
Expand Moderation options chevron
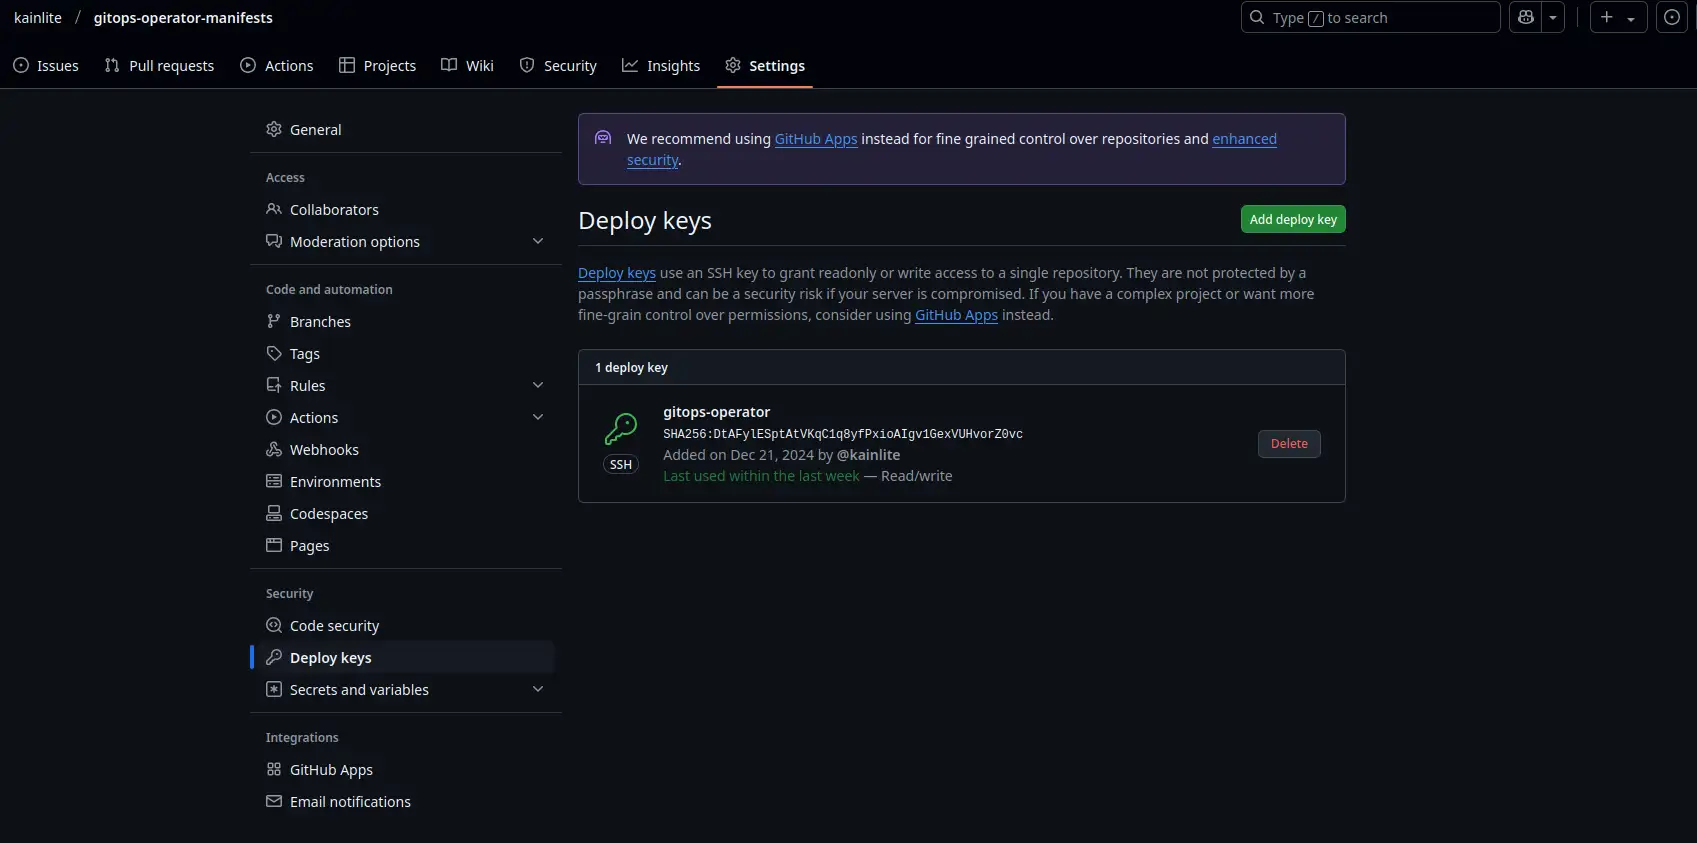(x=538, y=241)
